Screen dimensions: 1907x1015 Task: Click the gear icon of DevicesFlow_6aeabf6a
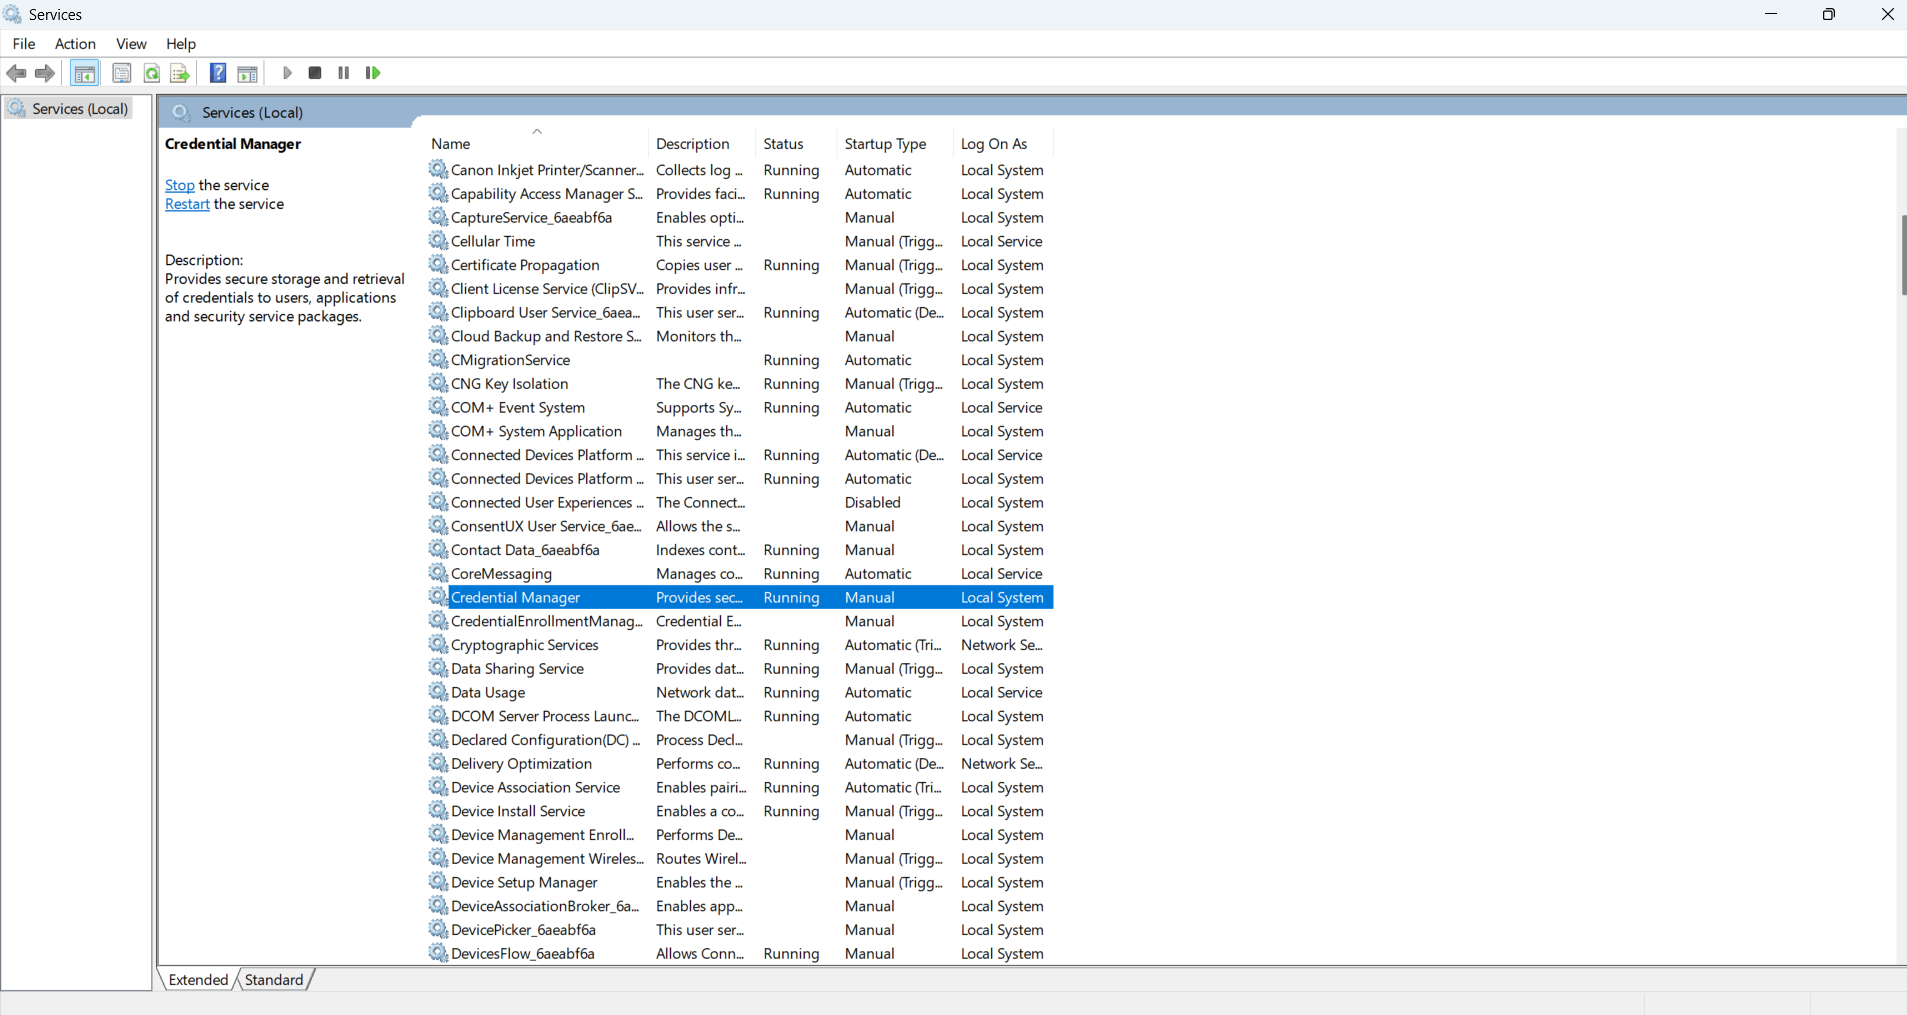438,953
